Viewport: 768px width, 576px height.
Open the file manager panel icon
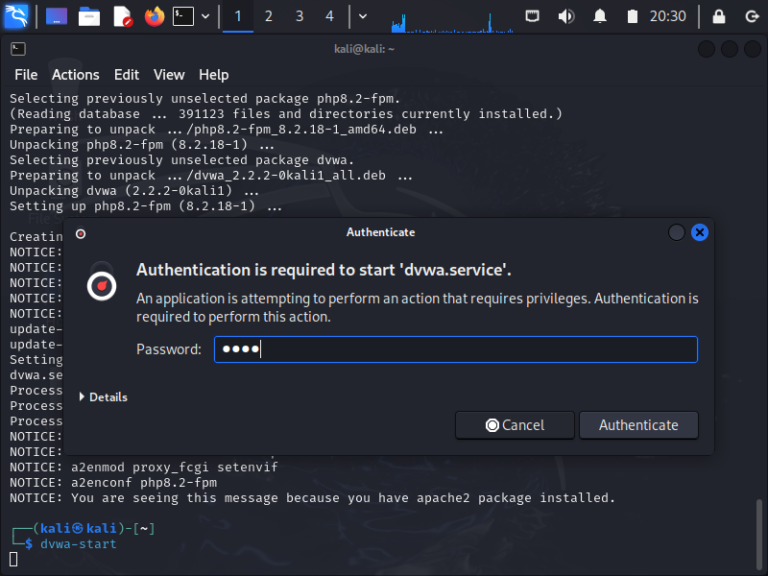pos(89,16)
